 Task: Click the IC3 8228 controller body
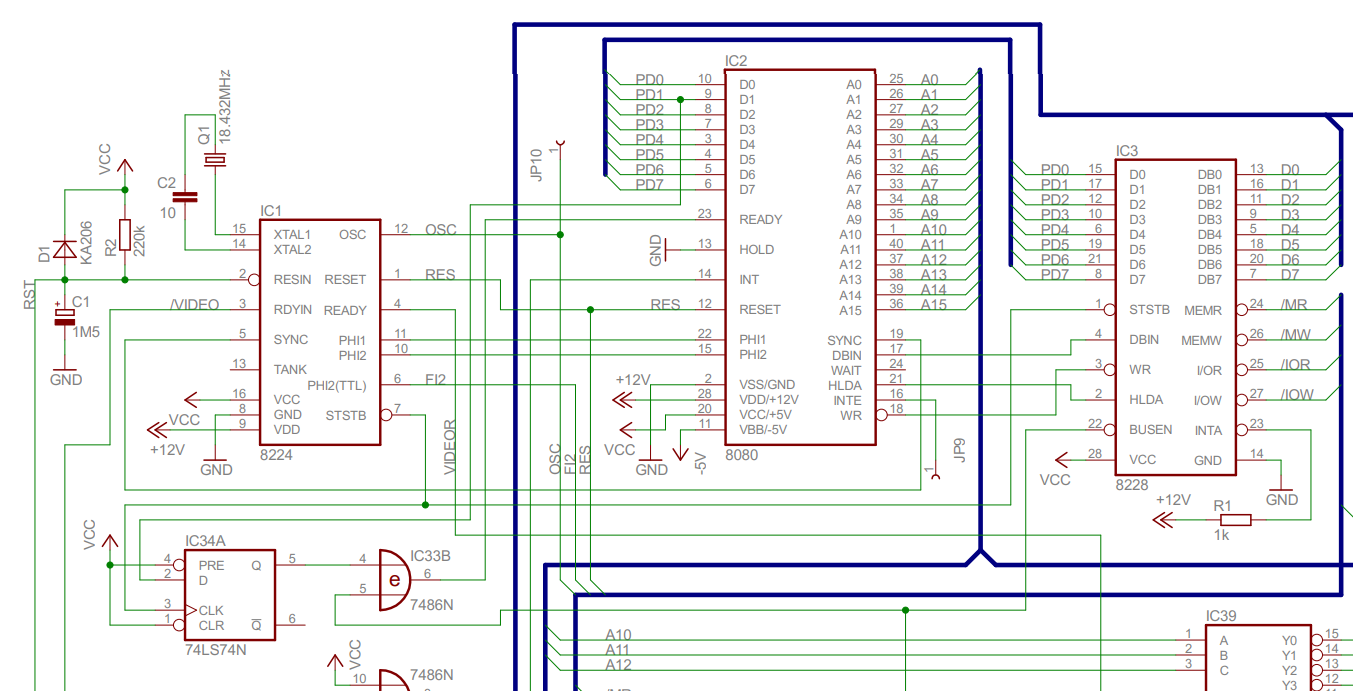point(1175,317)
